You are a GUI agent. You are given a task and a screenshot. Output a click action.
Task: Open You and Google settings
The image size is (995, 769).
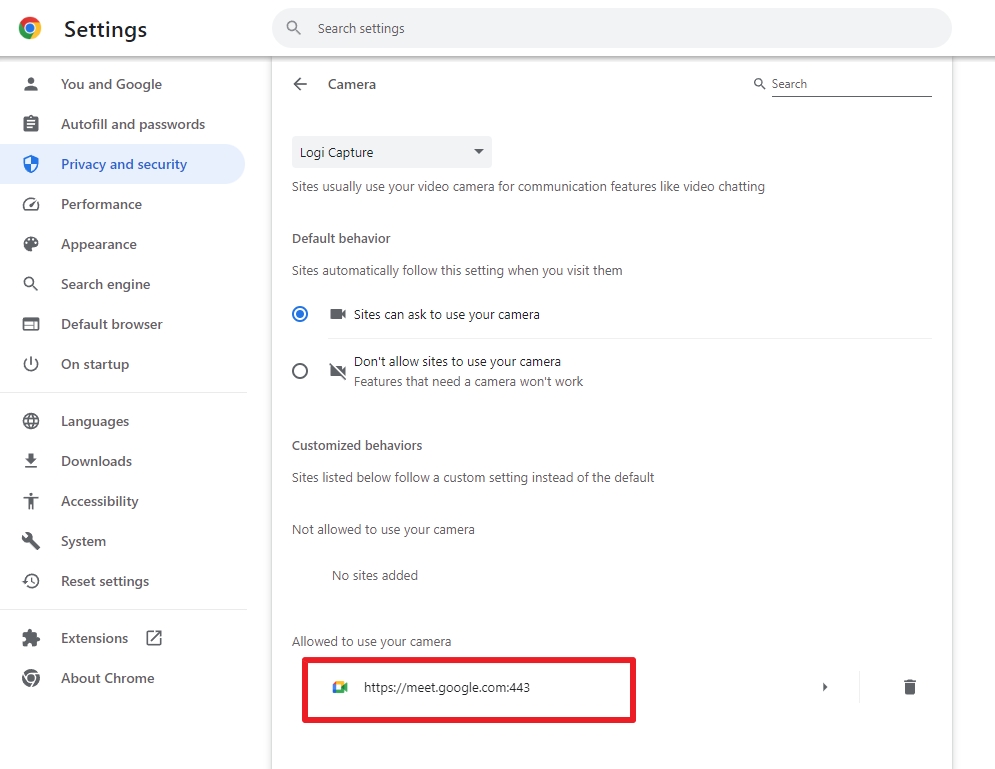coord(111,84)
